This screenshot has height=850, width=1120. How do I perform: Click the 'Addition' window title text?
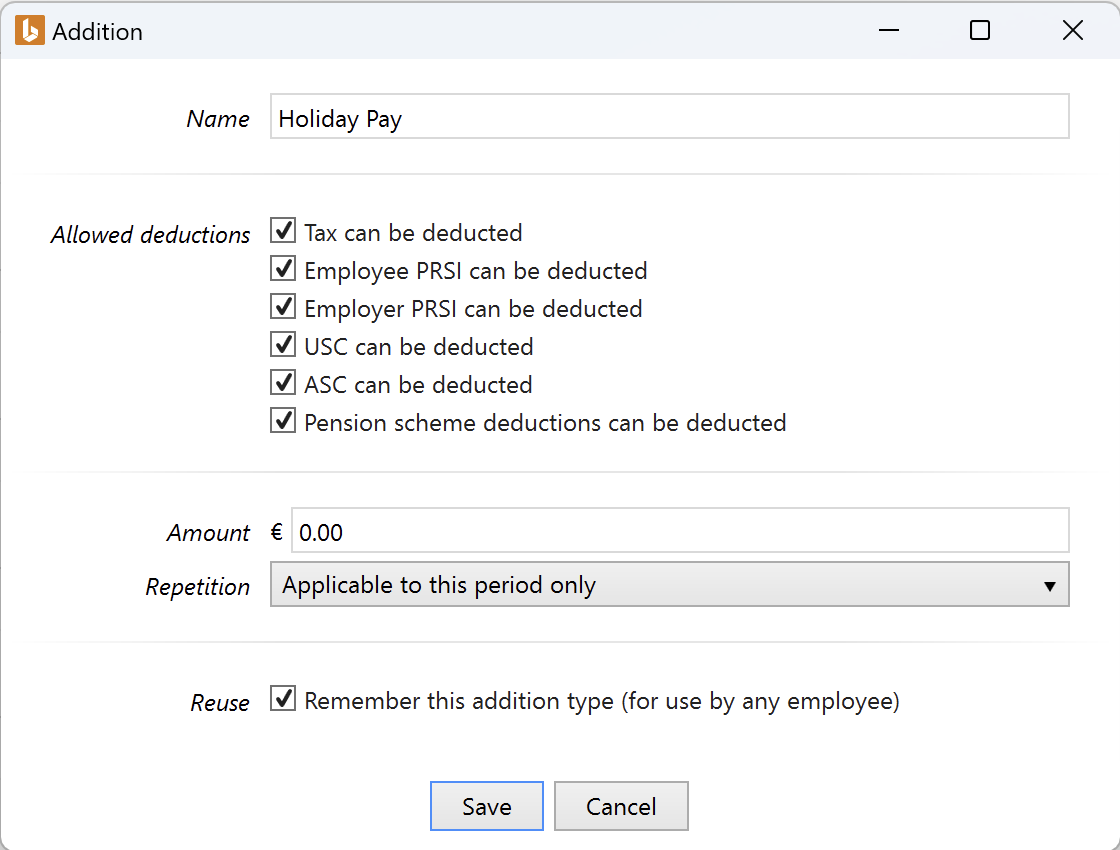(x=97, y=32)
